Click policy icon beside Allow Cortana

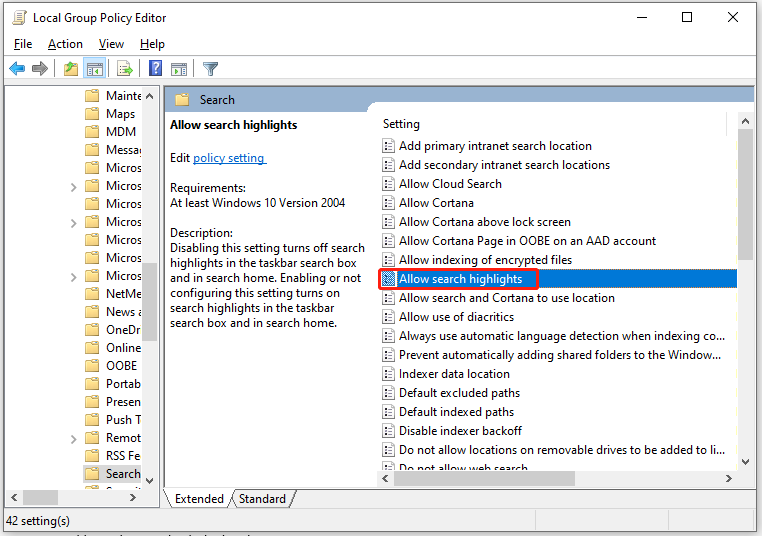tap(388, 203)
